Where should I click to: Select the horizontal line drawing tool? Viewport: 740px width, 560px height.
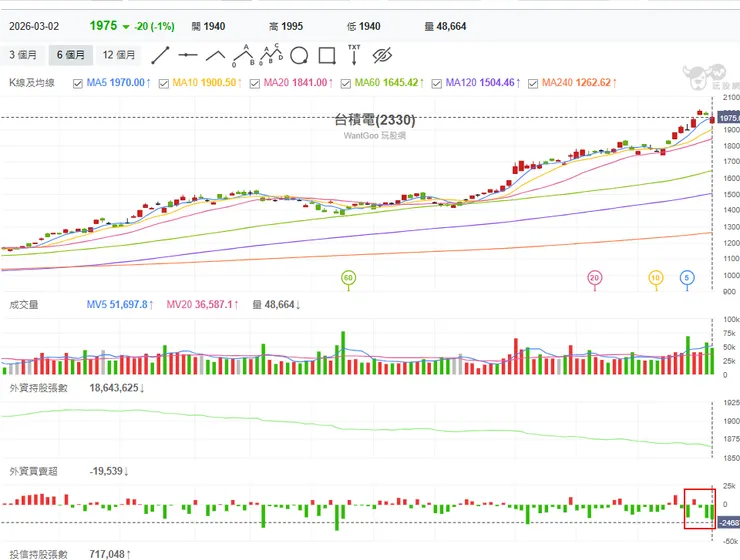click(x=188, y=55)
